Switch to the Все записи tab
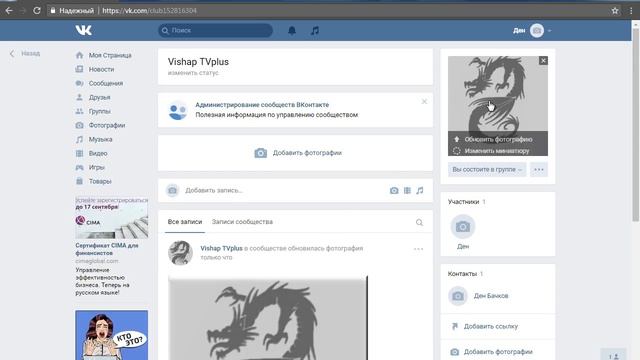This screenshot has width=640, height=360. 185,222
